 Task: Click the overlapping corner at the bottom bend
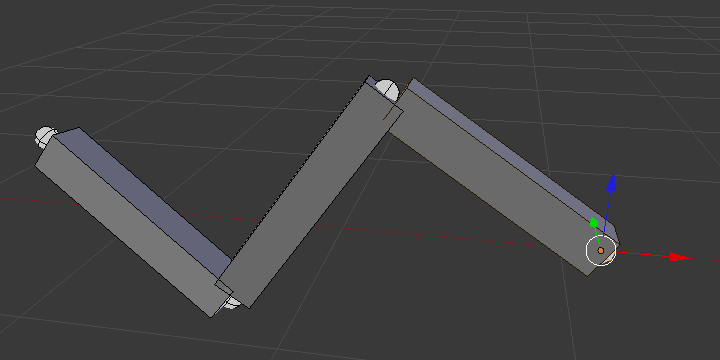(x=224, y=287)
